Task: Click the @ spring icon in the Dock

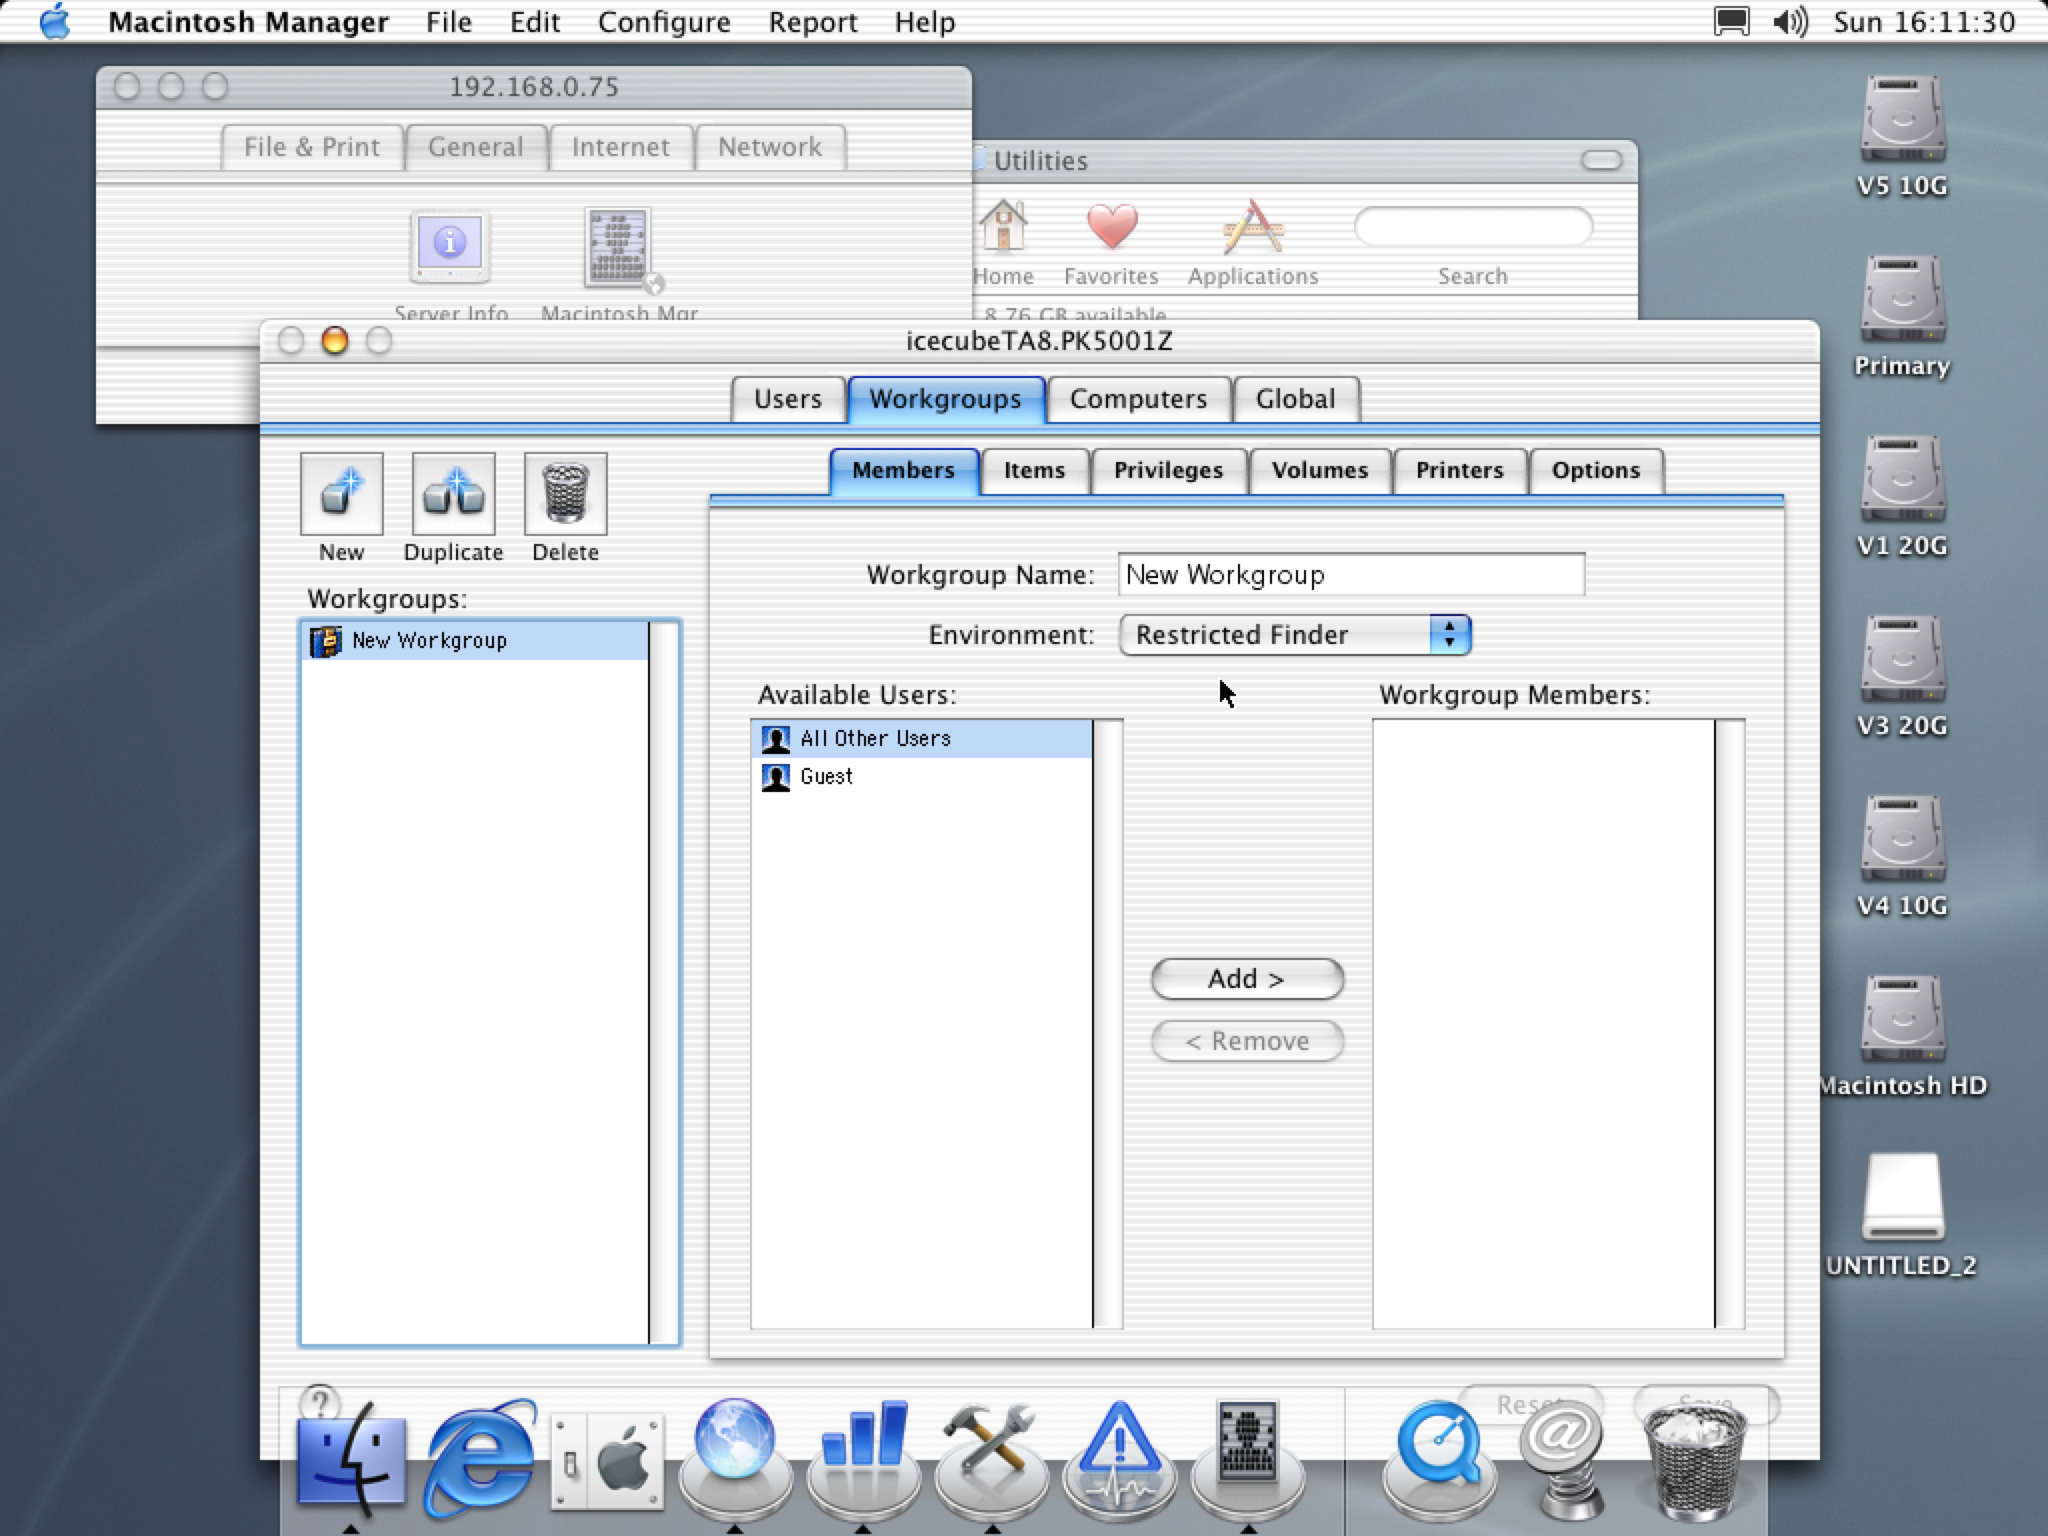Action: coord(1560,1462)
